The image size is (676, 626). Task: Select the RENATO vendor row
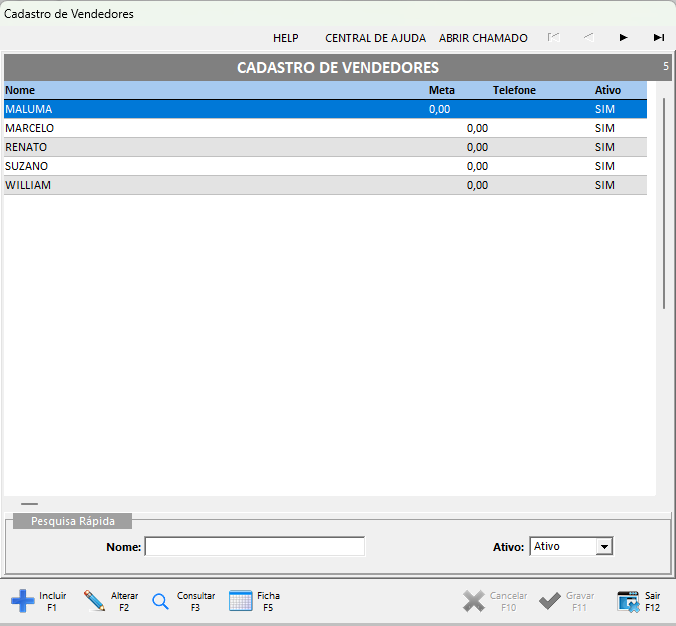click(x=27, y=147)
